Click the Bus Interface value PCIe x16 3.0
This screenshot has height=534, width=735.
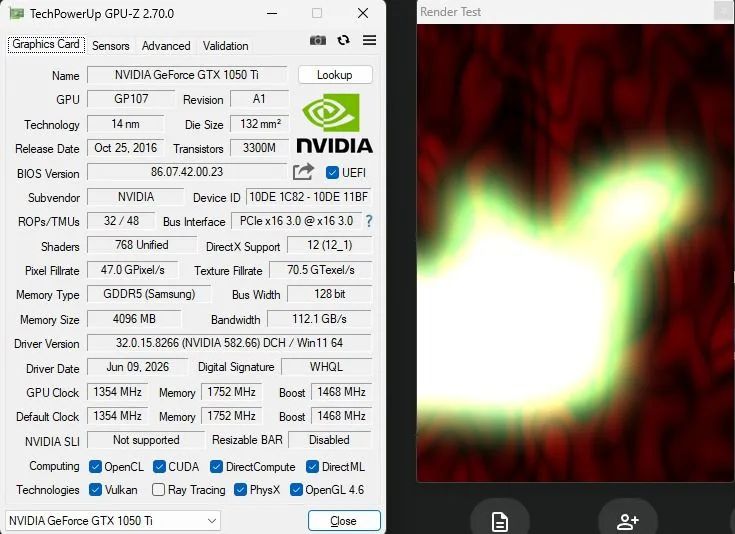pos(296,221)
